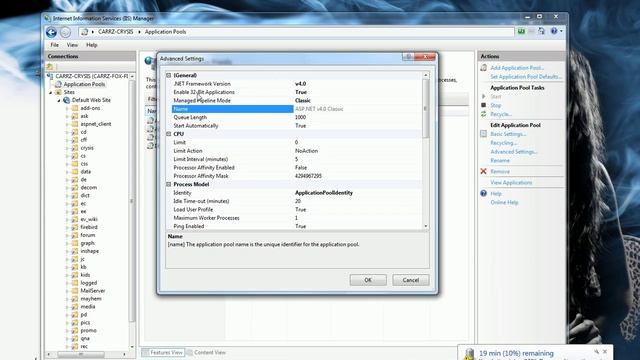
Task: Select the Name property row
Action: (x=297, y=109)
